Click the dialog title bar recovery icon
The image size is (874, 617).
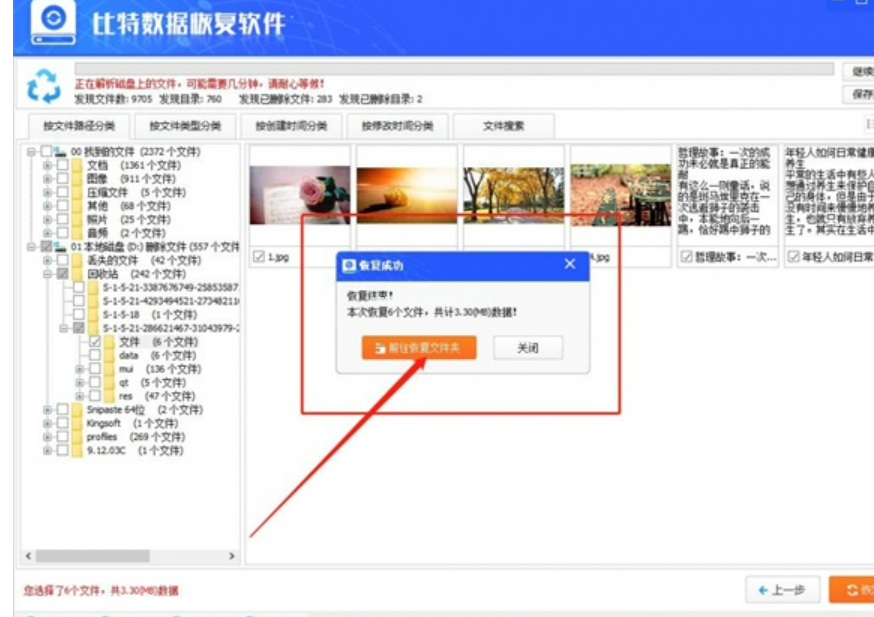[348, 265]
